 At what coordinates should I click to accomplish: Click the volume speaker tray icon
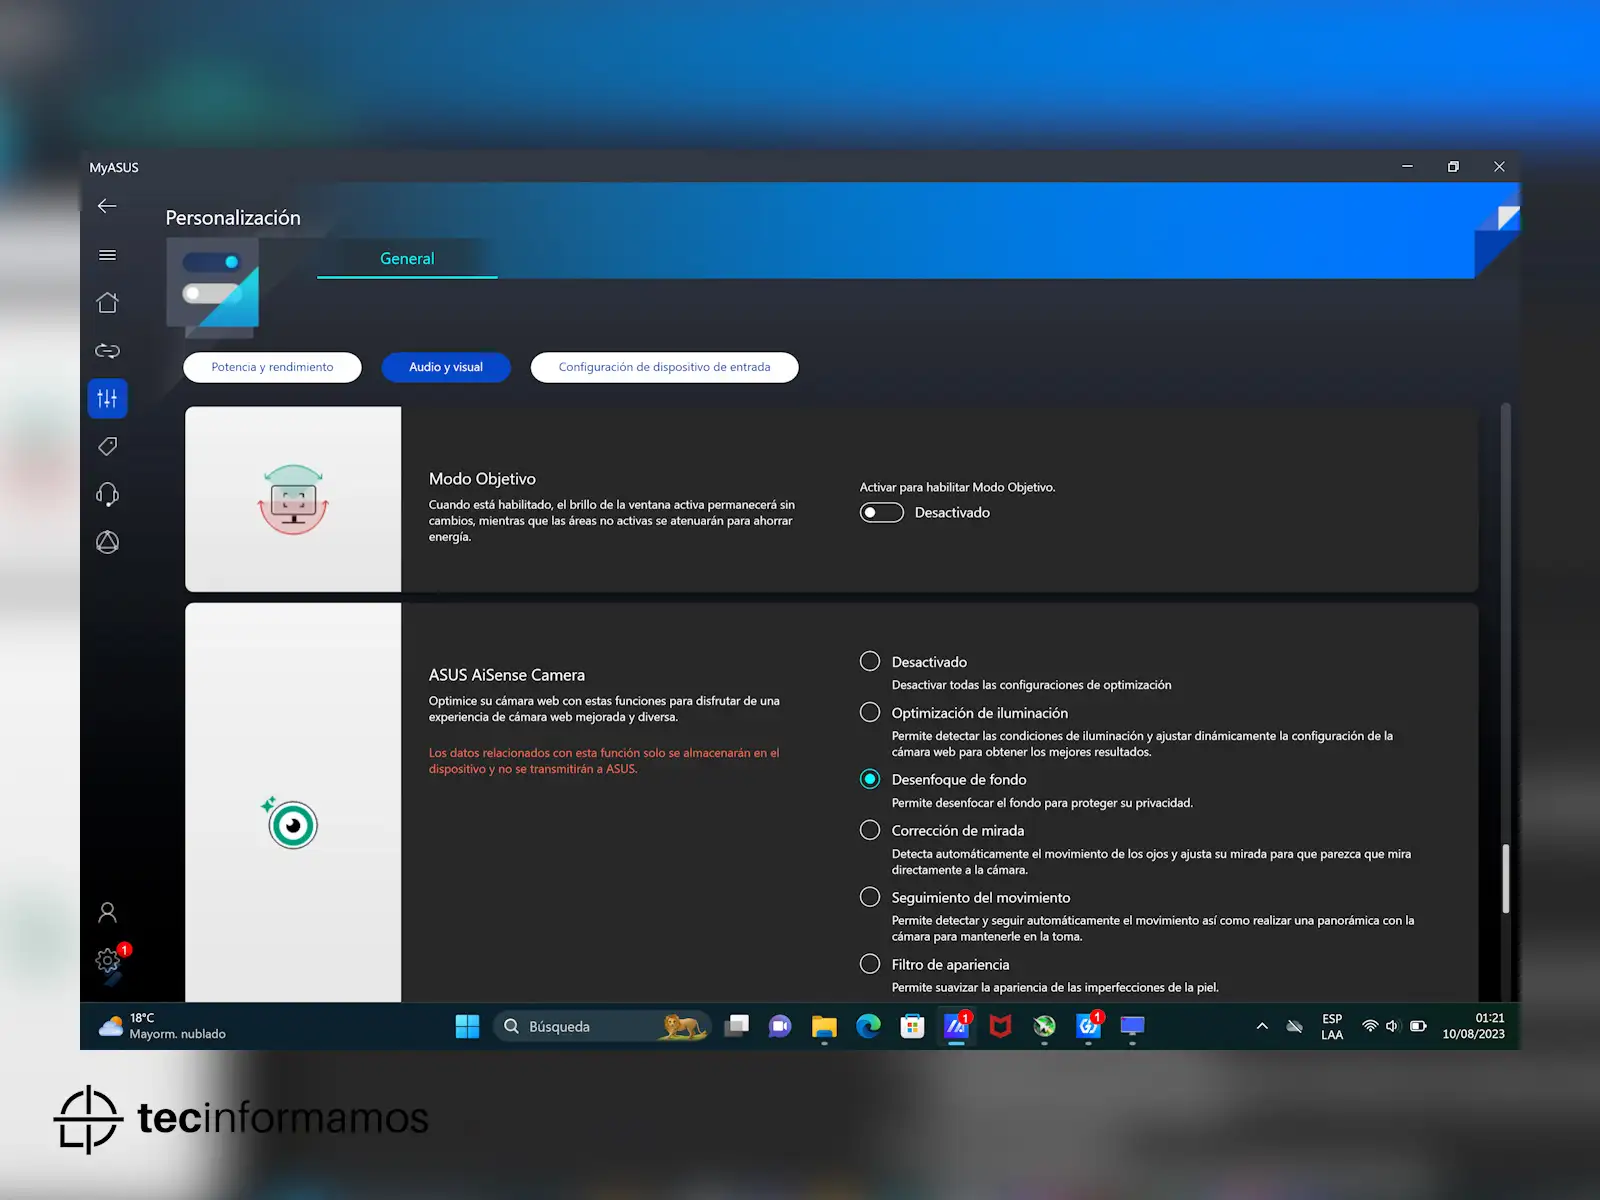[1392, 1026]
